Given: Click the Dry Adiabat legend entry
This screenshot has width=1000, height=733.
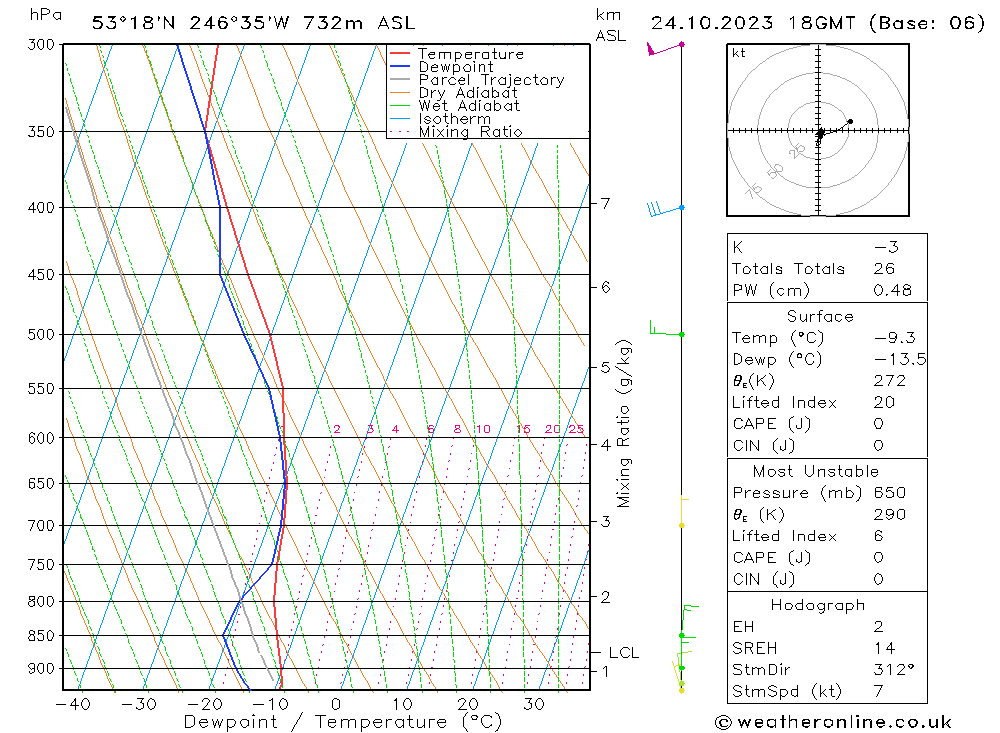Looking at the screenshot, I should pyautogui.click(x=468, y=93).
